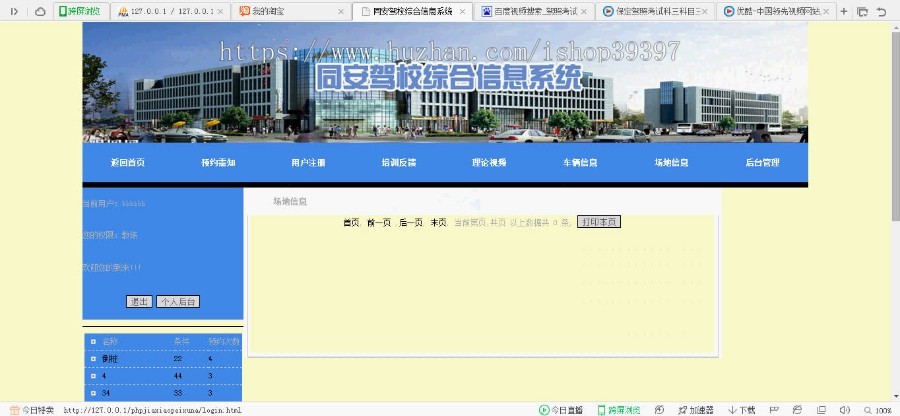Viewport: 900px width, 416px height.
Task: Click the 末页 pagination link
Action: 439,222
